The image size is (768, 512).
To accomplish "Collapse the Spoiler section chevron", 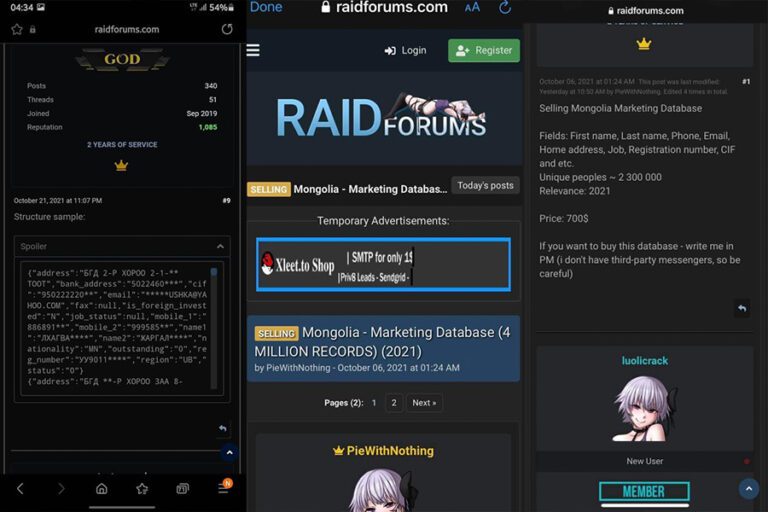I will pos(220,246).
